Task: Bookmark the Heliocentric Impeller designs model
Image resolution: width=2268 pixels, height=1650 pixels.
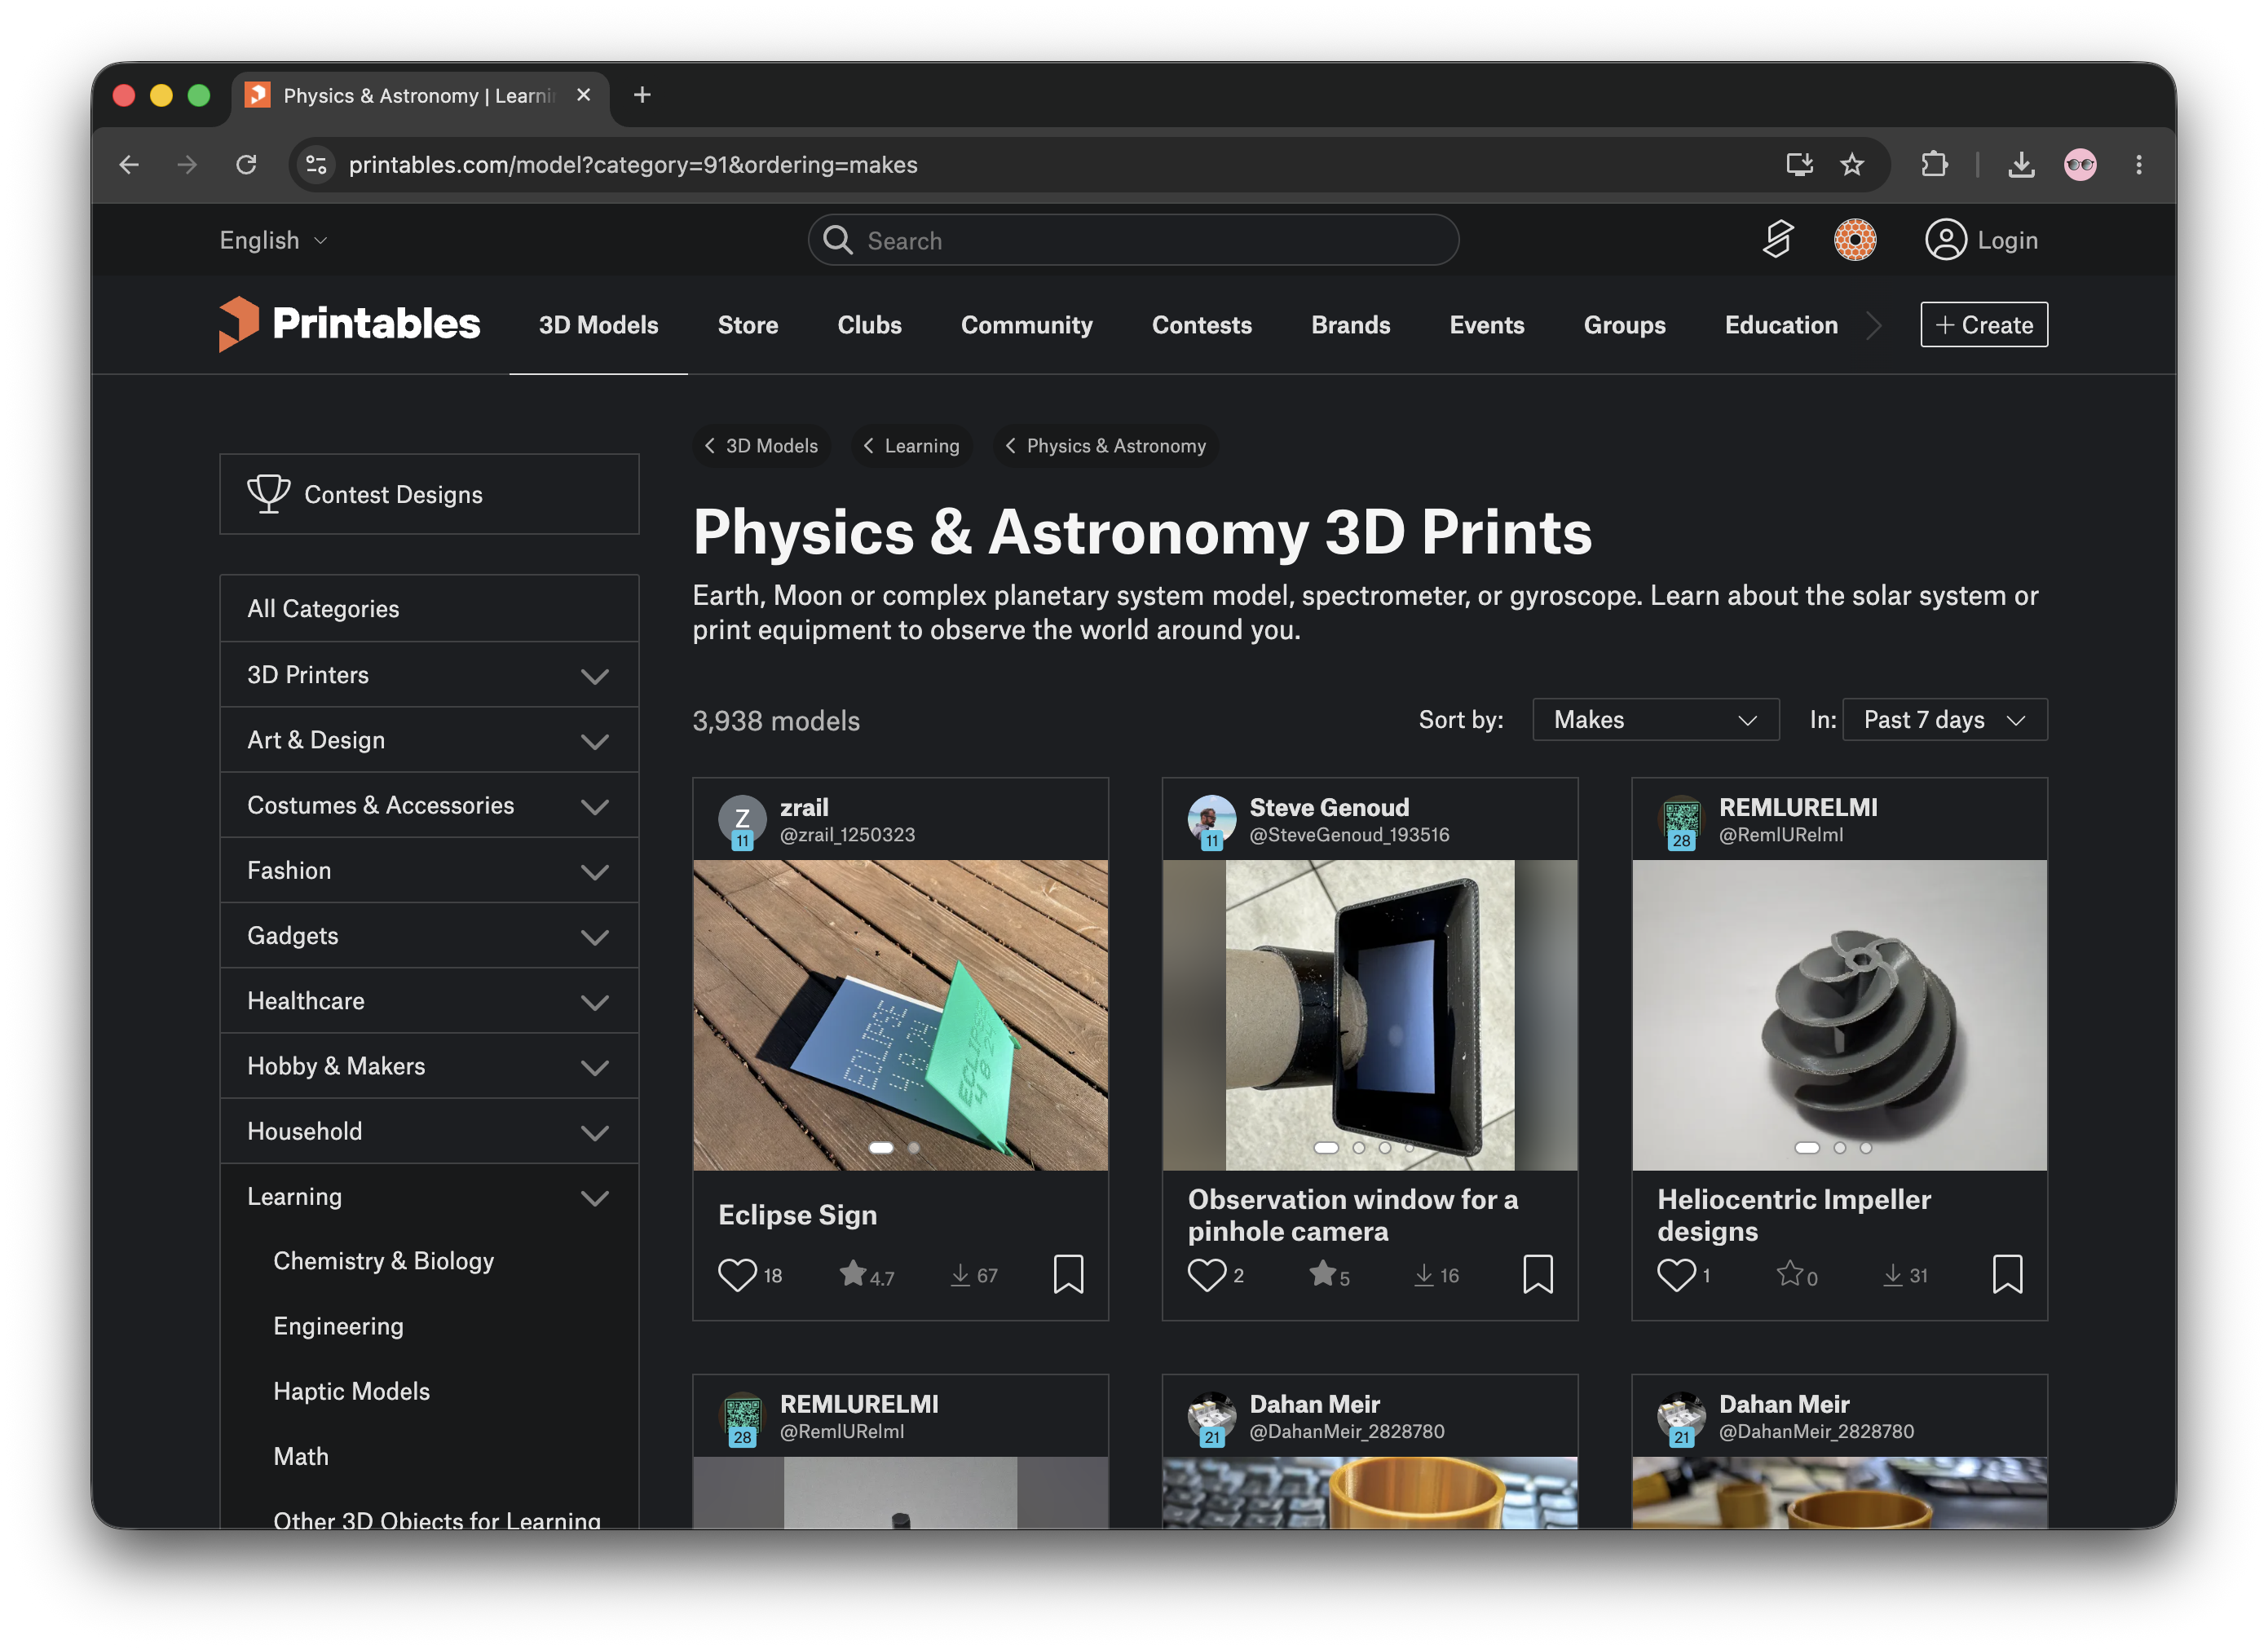Action: (2007, 1275)
